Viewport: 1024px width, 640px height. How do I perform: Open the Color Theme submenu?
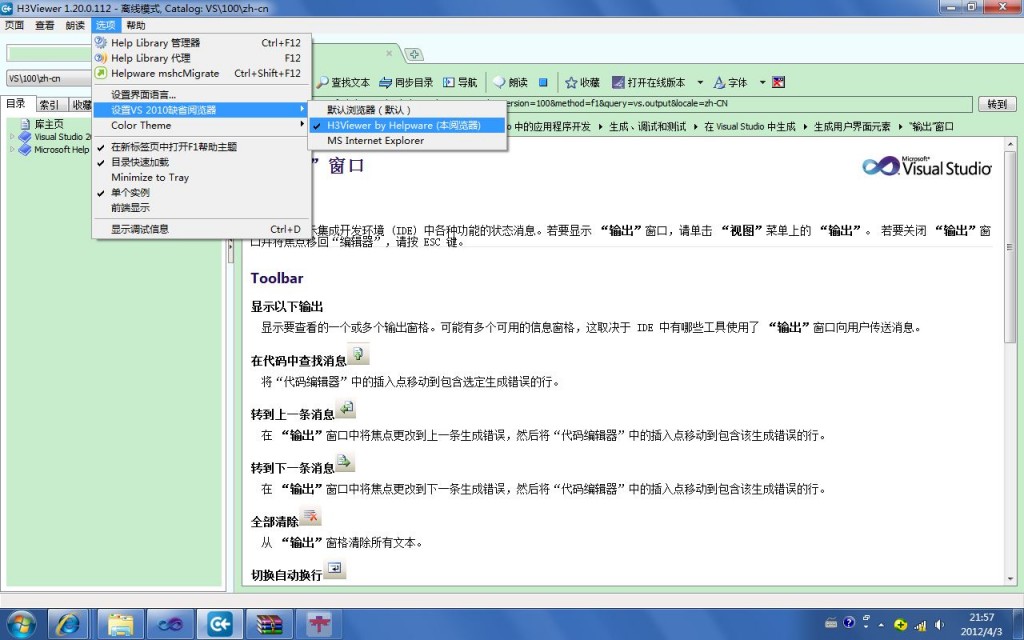202,125
